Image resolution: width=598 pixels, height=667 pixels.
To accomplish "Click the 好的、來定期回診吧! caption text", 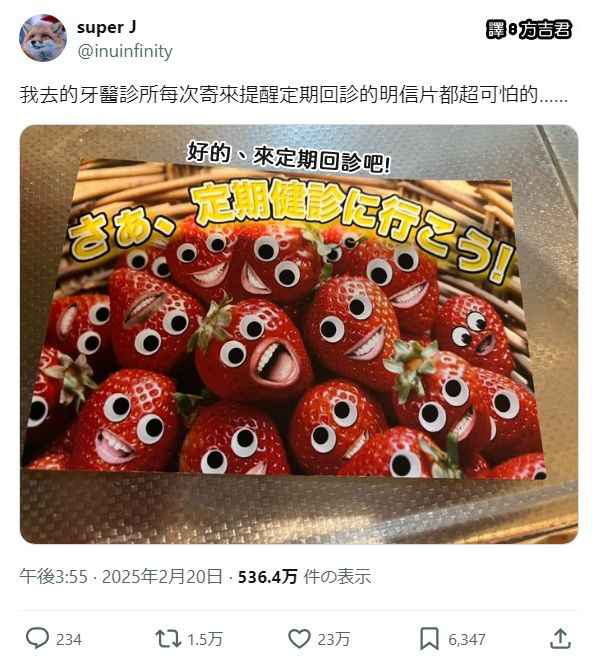I will (x=289, y=158).
